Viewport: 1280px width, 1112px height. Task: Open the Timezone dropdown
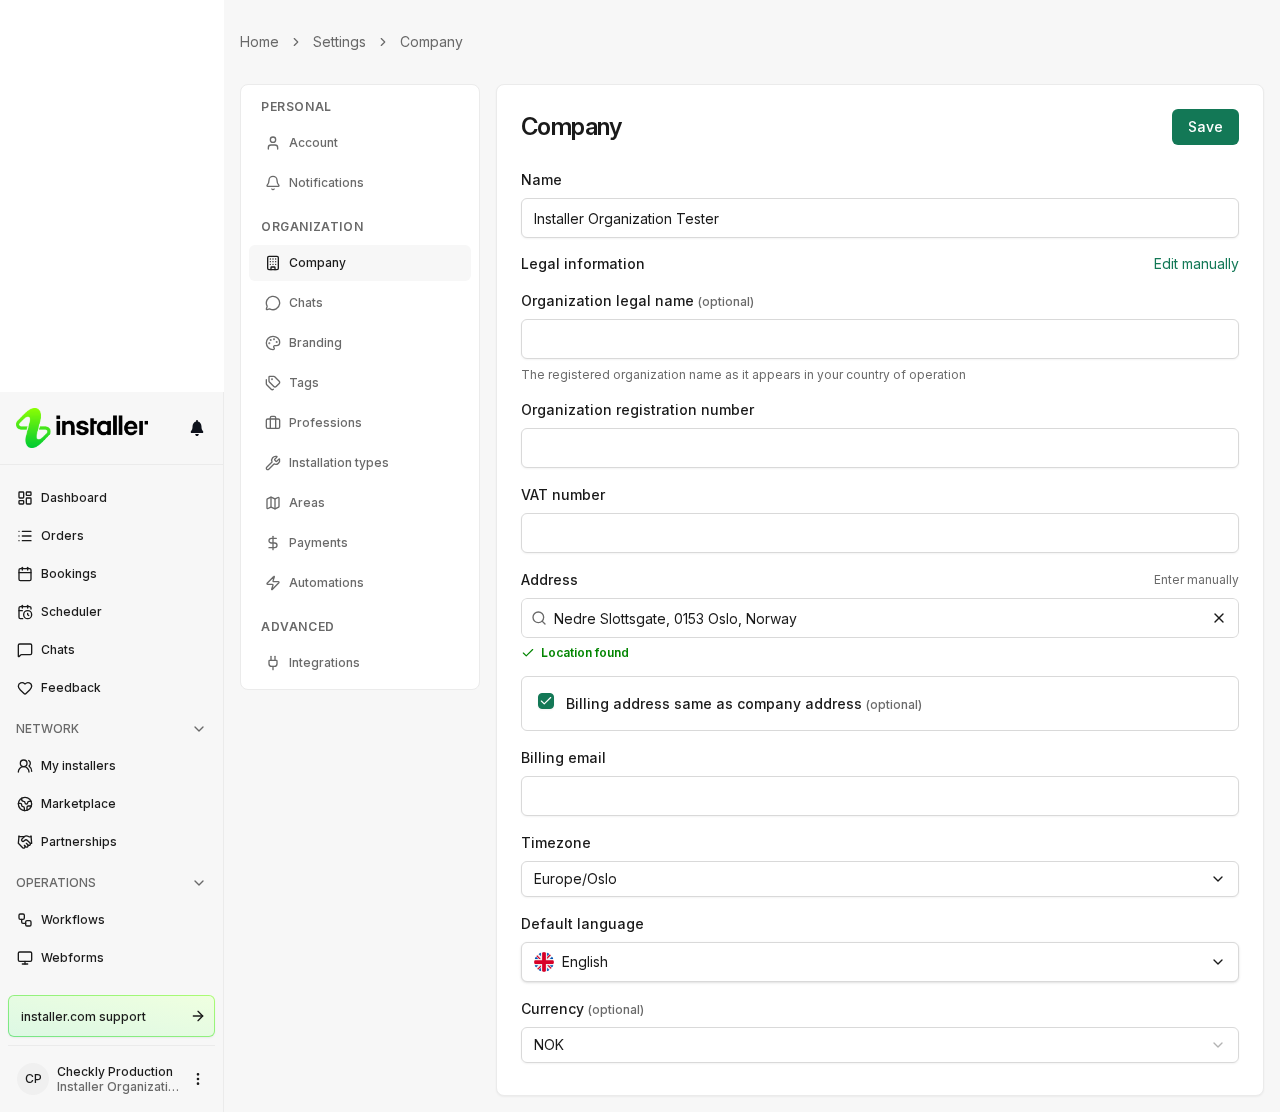click(880, 879)
